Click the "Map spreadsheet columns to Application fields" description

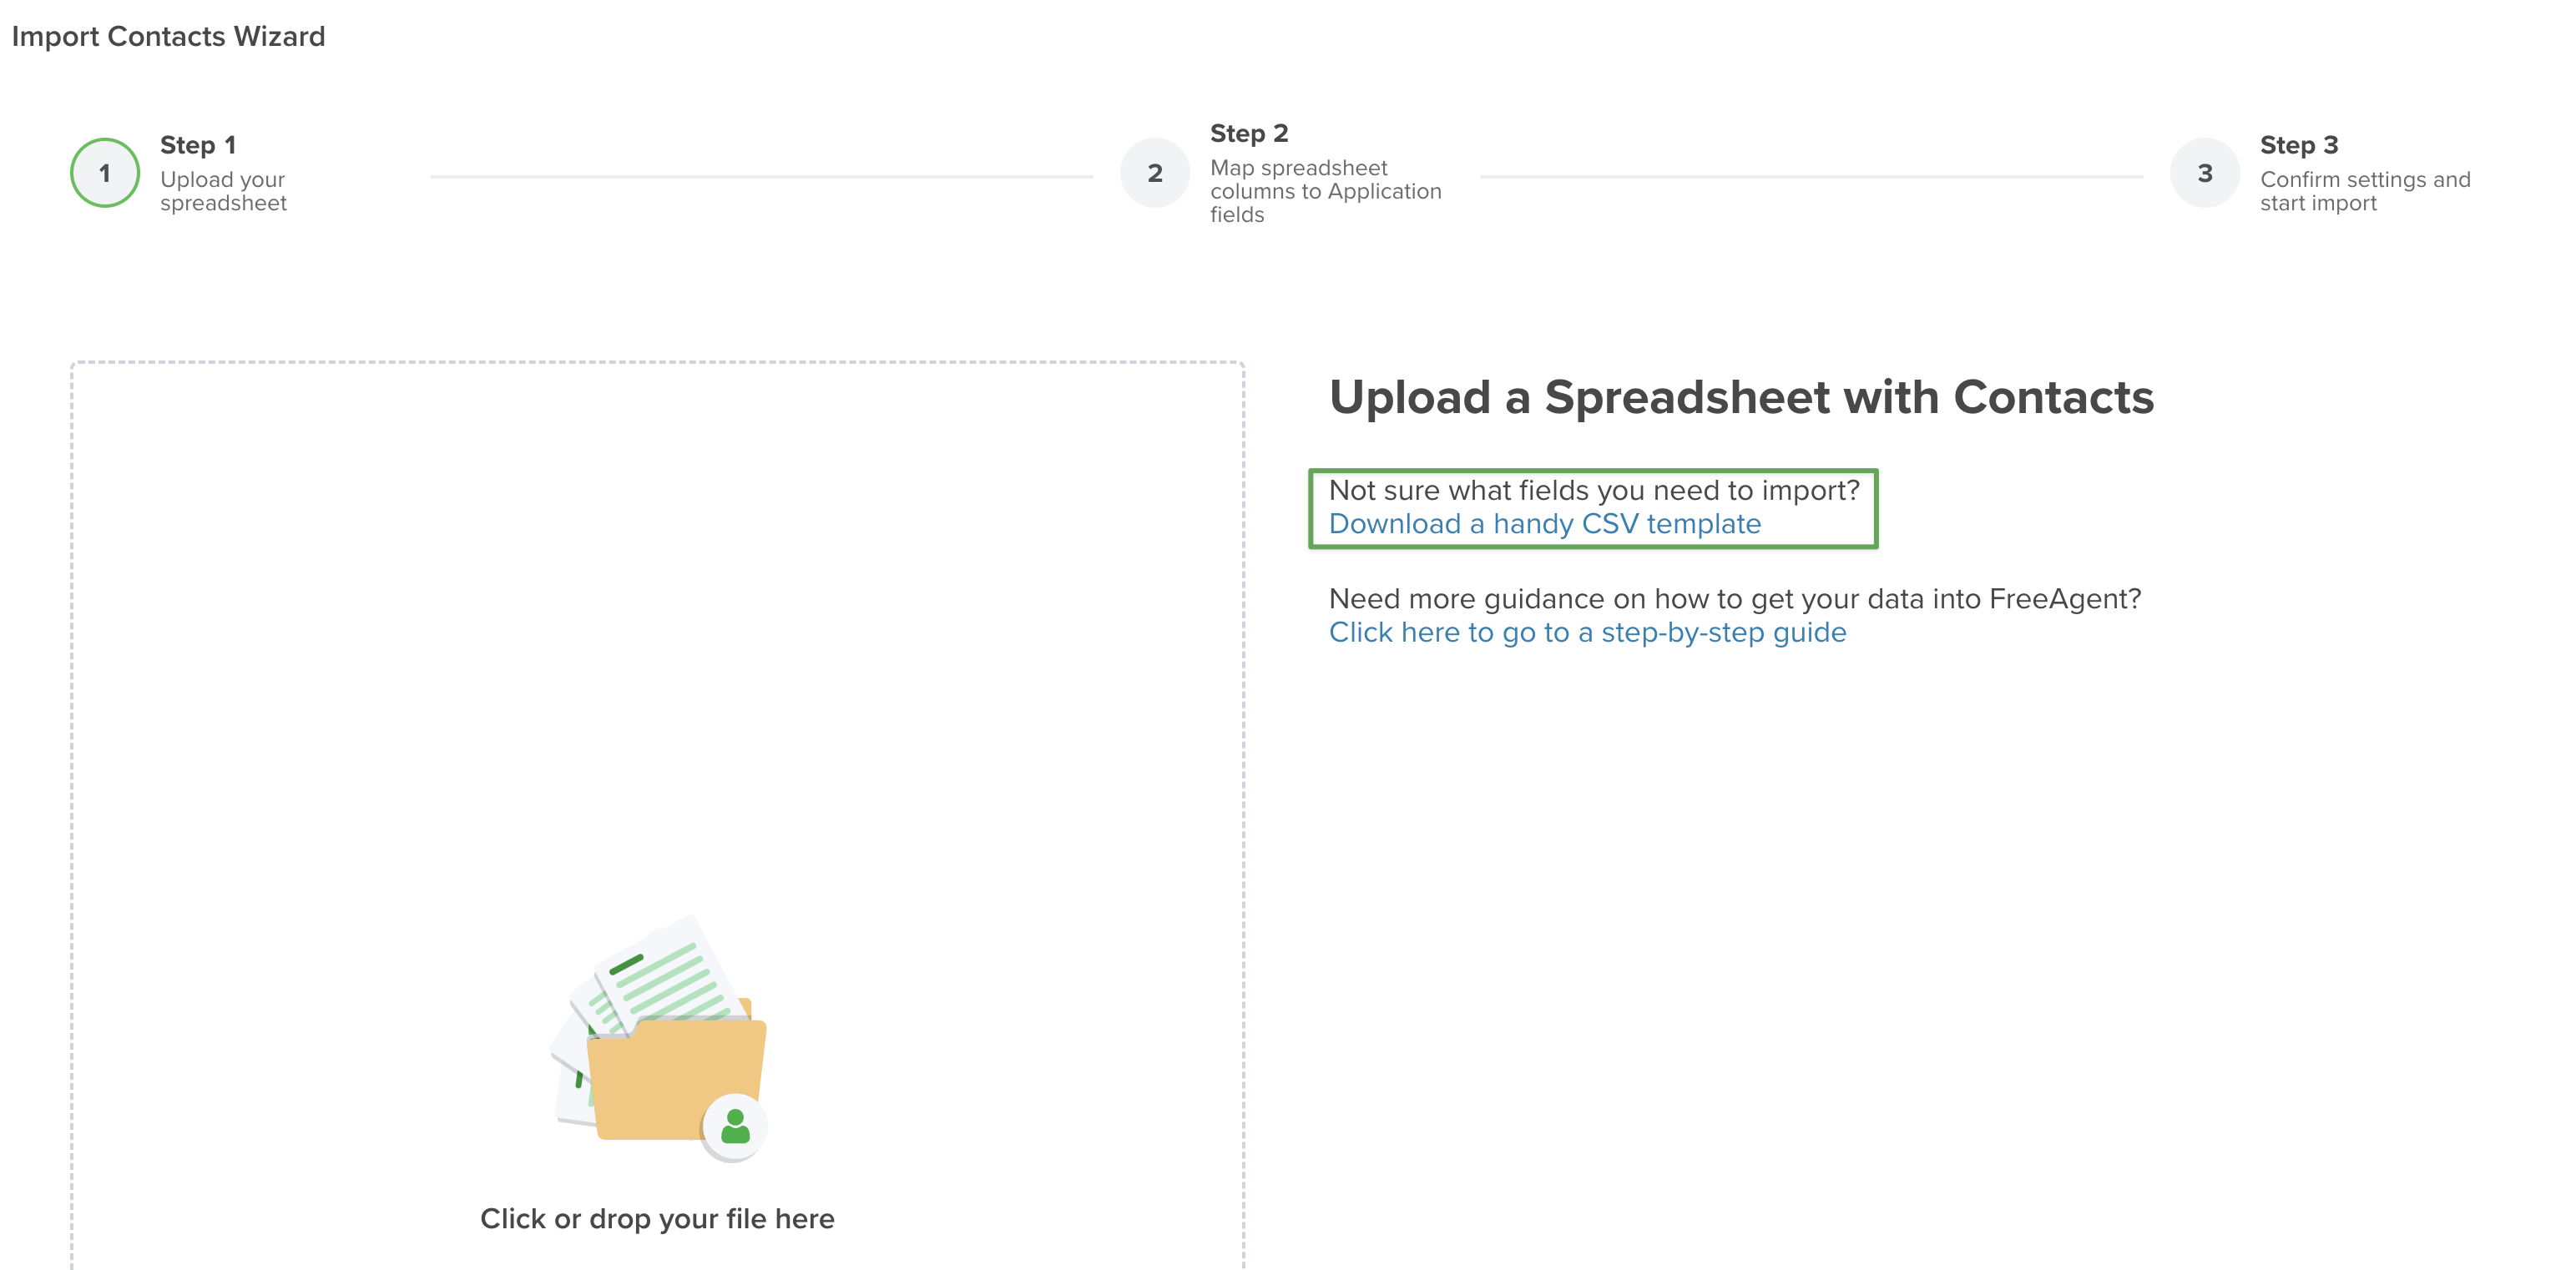point(1325,191)
